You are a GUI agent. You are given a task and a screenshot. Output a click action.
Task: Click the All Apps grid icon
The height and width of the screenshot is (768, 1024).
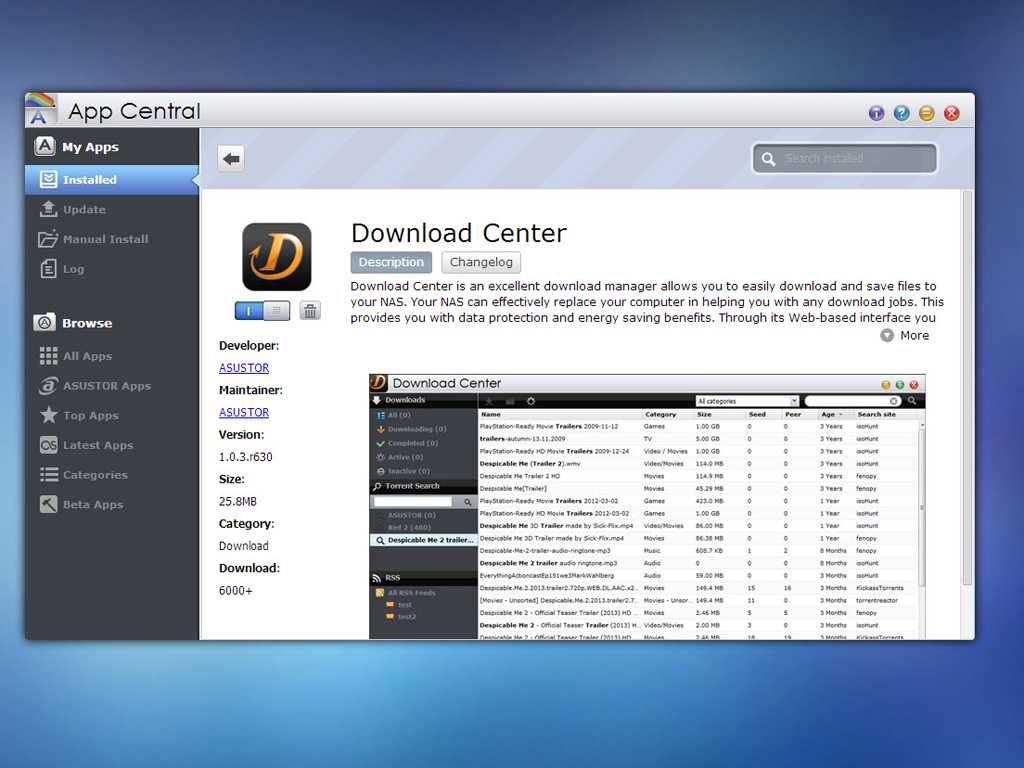[48, 355]
